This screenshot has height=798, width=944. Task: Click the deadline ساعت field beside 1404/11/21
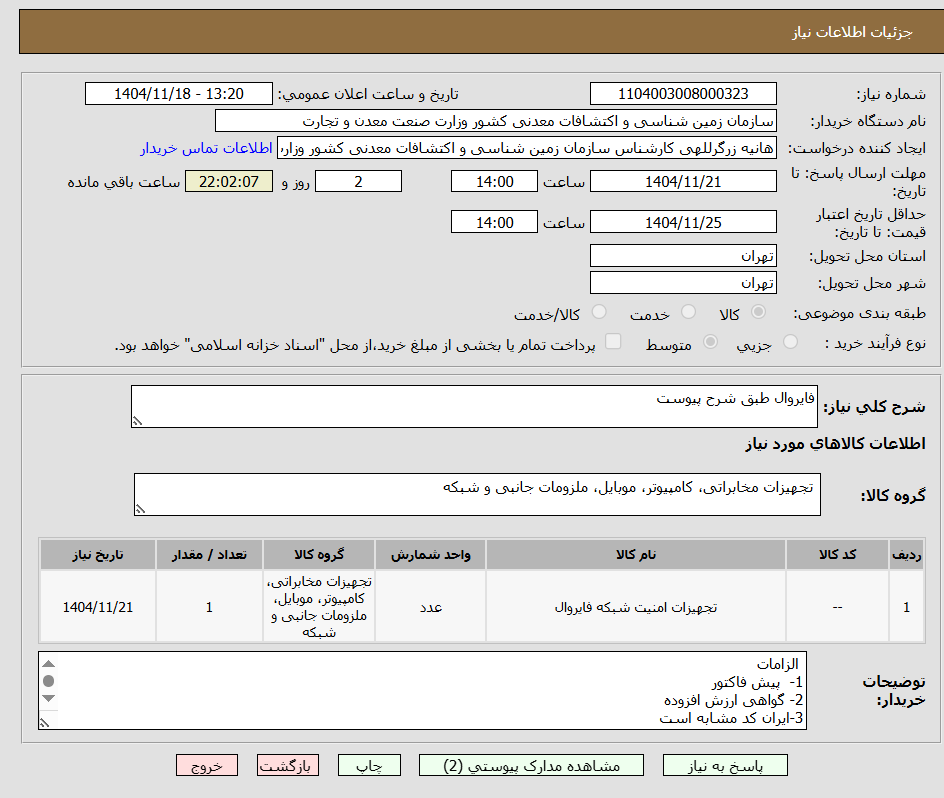[494, 181]
